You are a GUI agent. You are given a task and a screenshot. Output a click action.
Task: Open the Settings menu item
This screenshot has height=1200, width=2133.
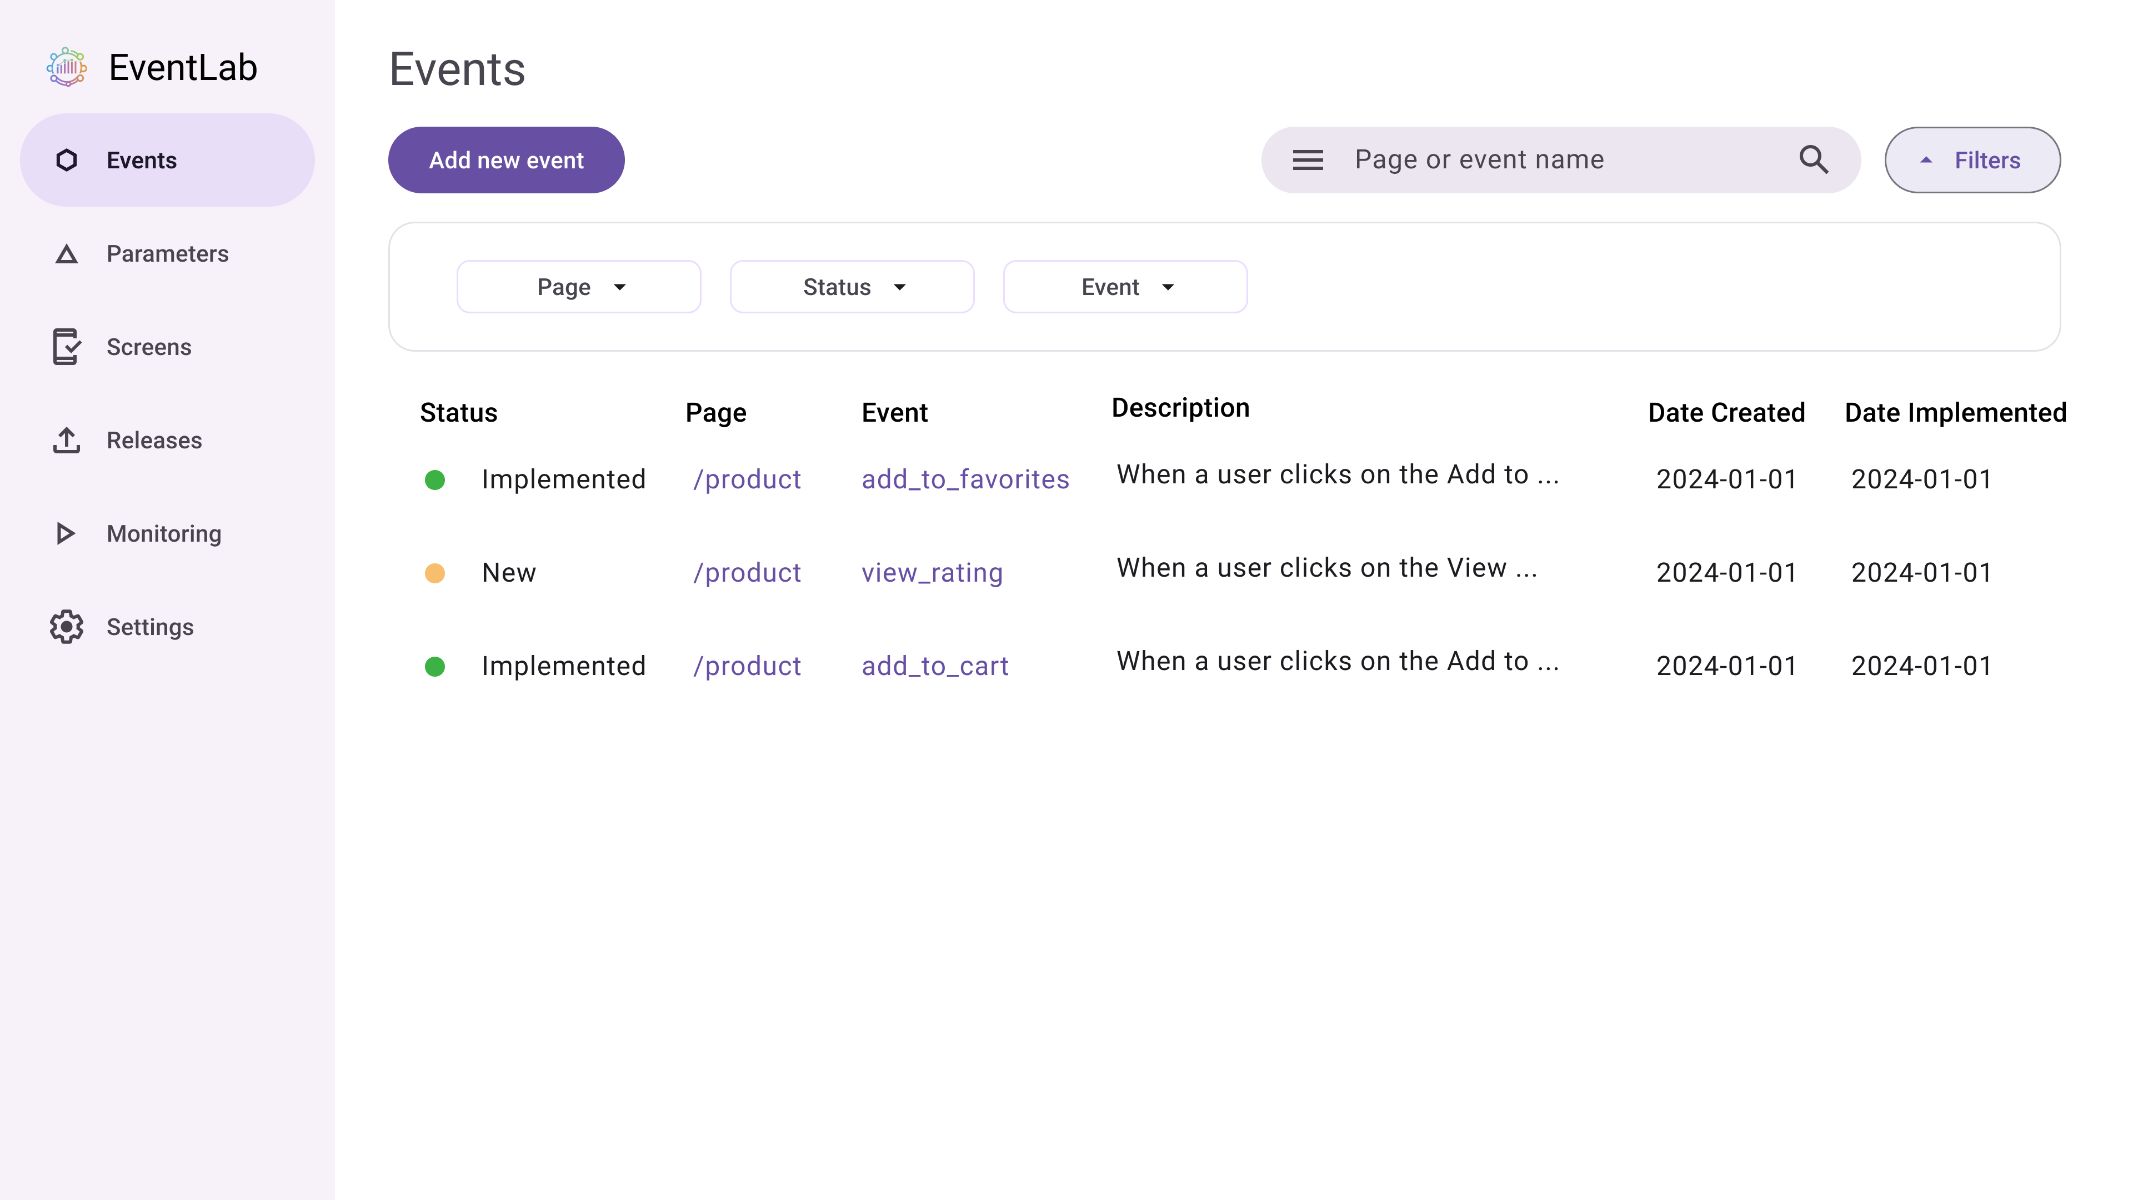[149, 627]
